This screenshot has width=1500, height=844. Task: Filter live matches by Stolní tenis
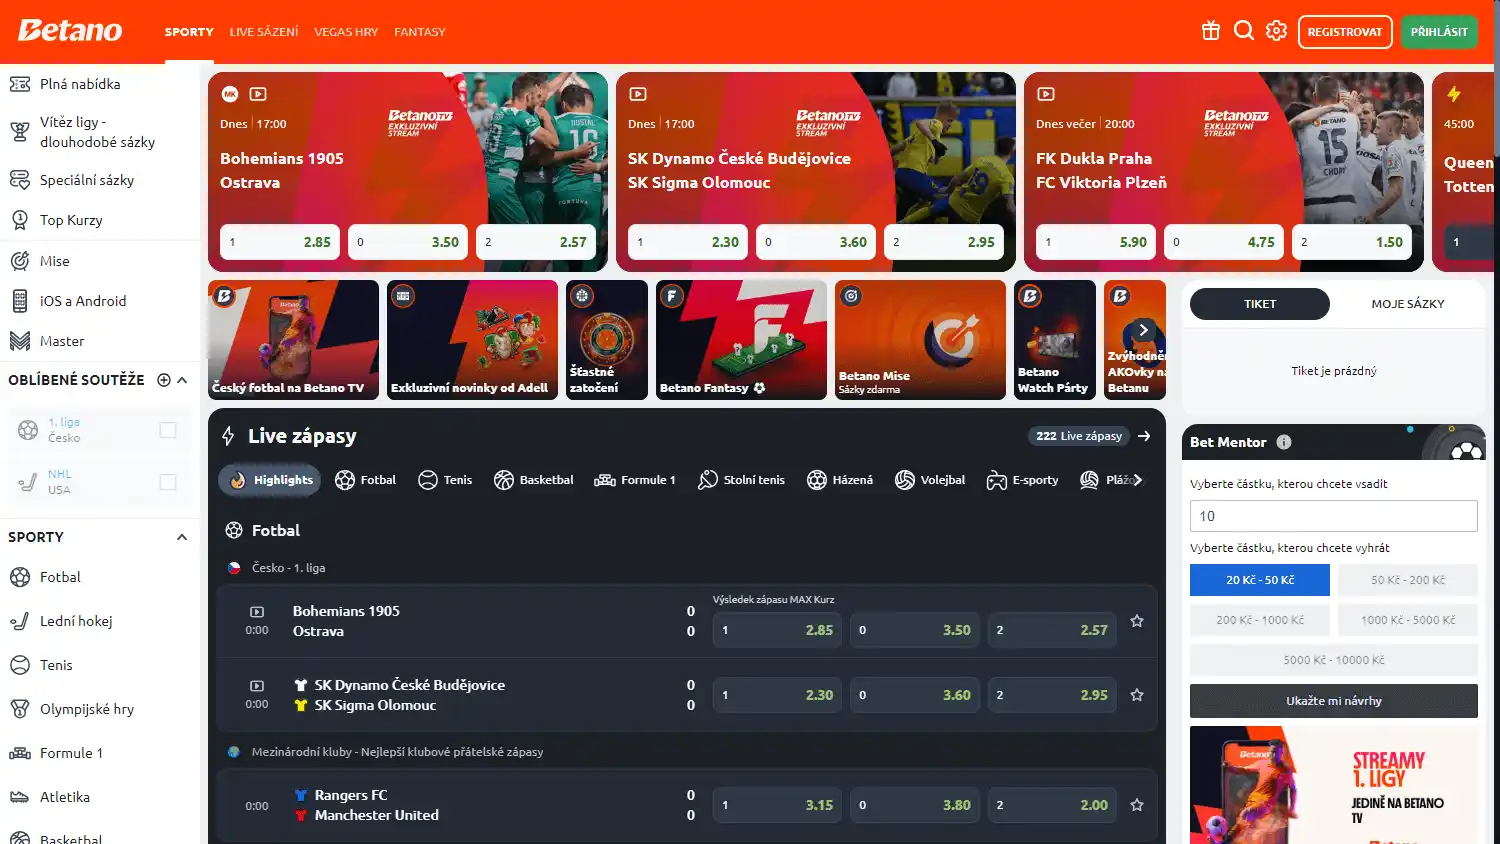click(741, 480)
